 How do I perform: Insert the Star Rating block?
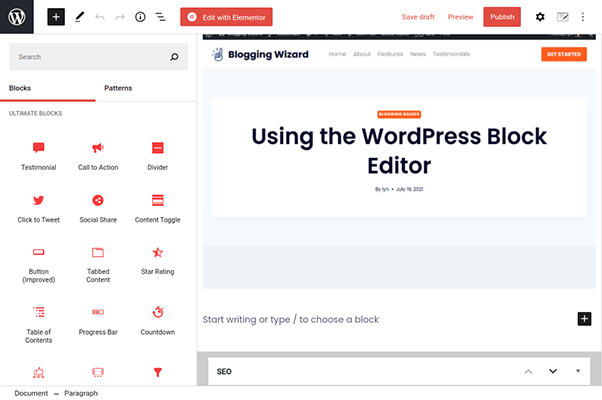point(157,261)
